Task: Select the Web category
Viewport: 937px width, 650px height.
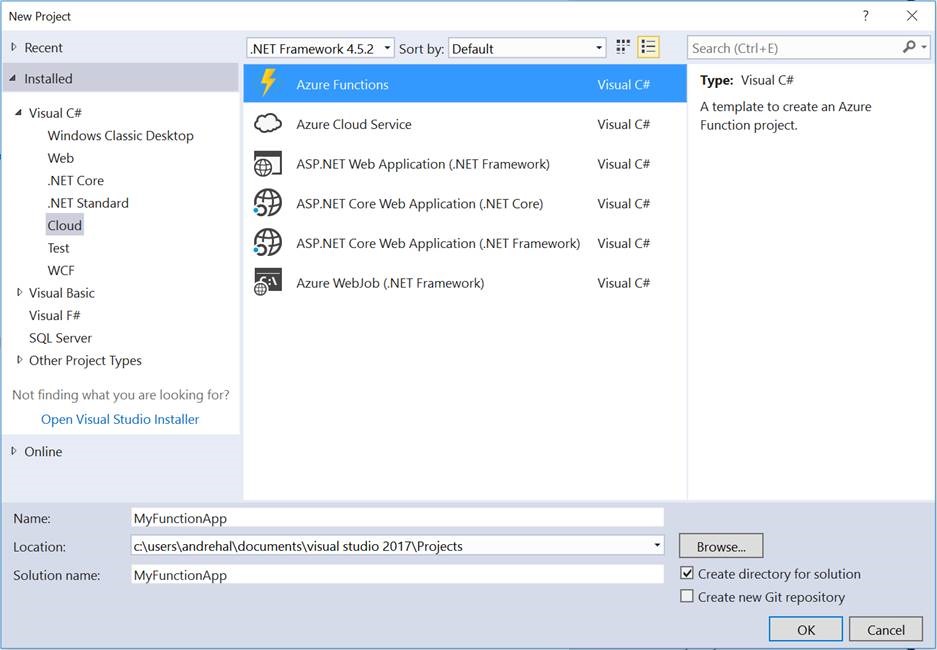Action: tap(61, 158)
